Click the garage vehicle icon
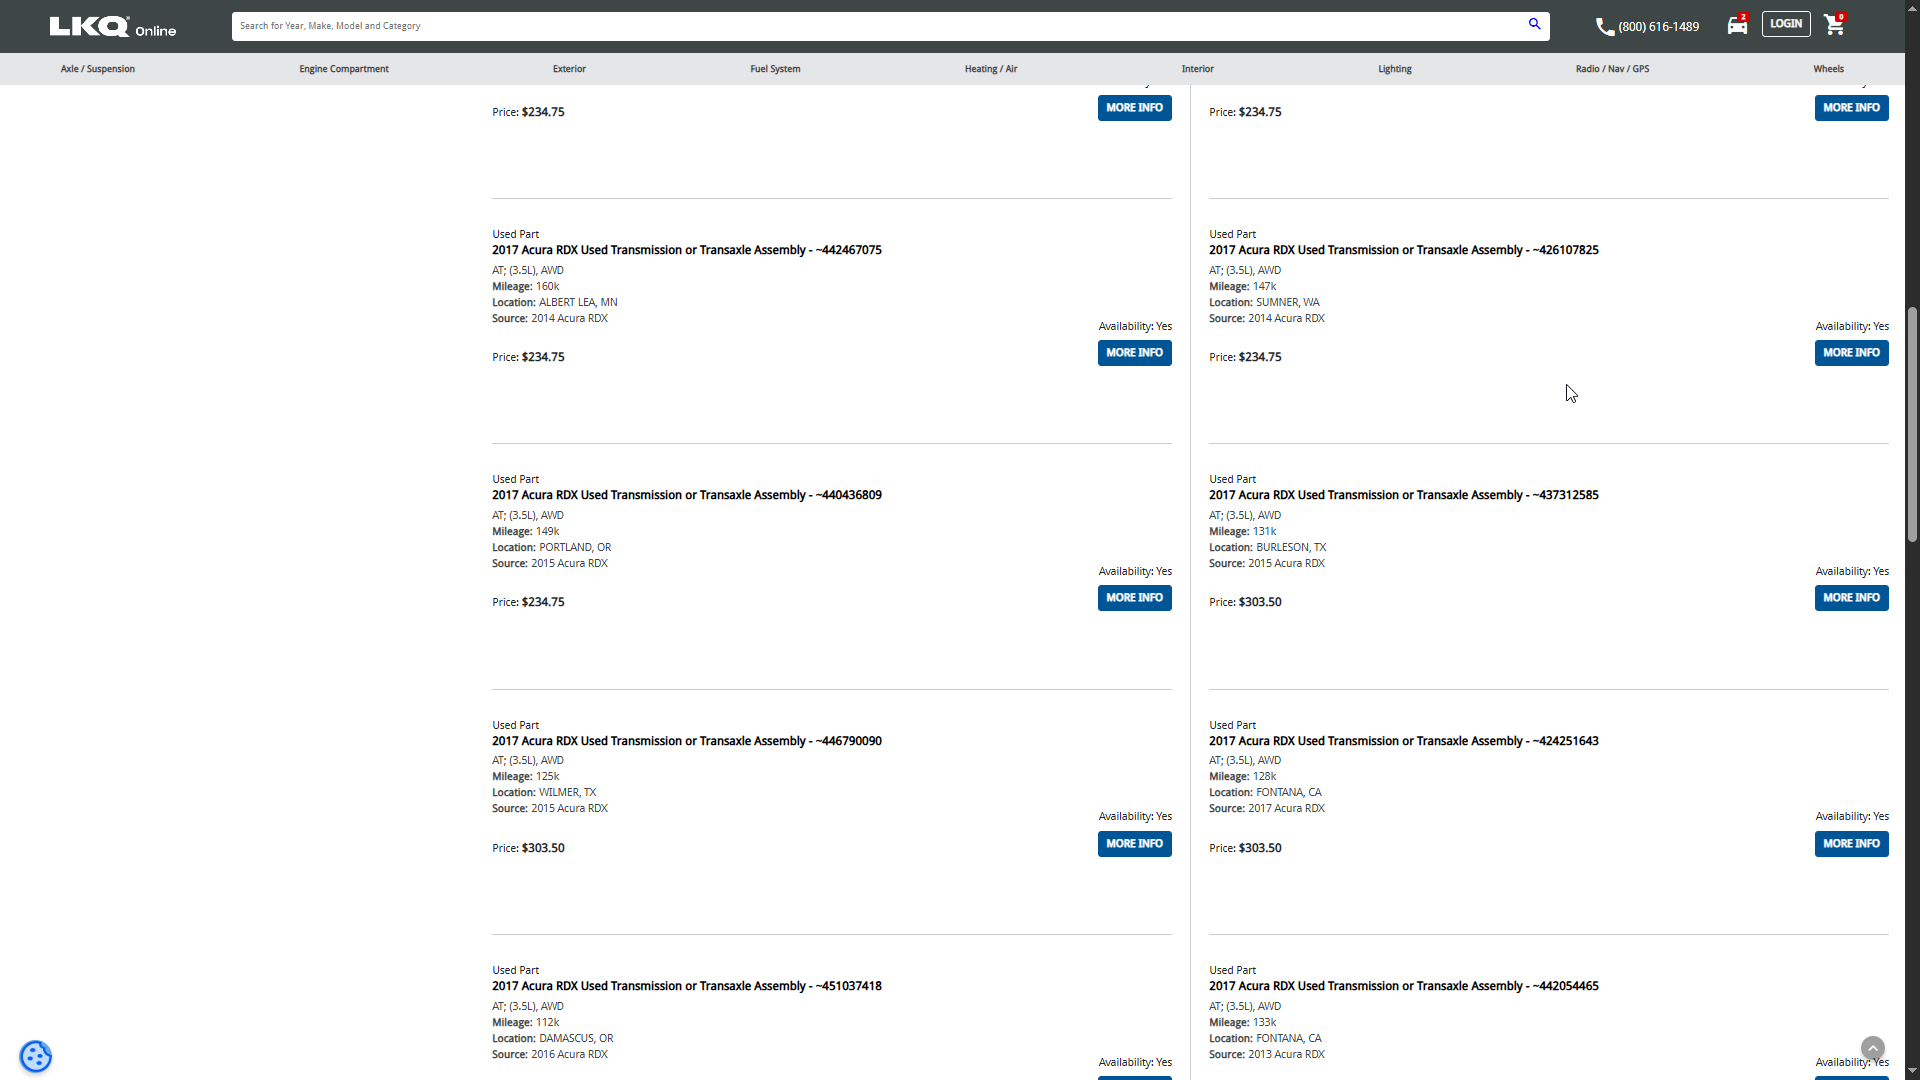 pos(1737,26)
